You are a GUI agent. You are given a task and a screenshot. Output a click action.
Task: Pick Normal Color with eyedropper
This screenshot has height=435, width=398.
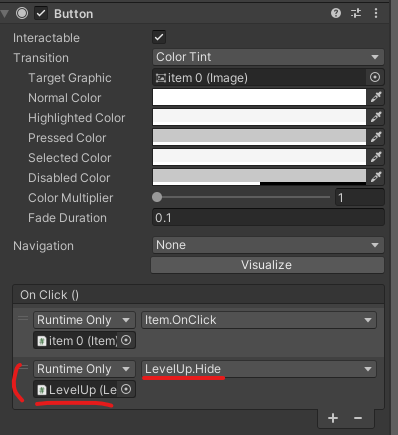pyautogui.click(x=376, y=97)
